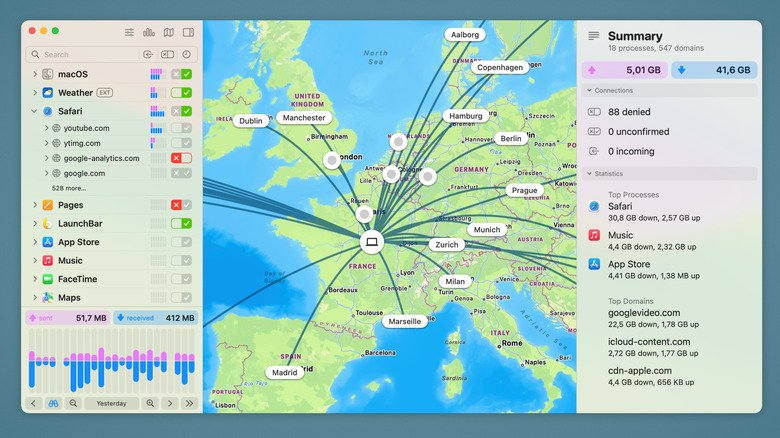Click the recent activity clock icon

(187, 54)
